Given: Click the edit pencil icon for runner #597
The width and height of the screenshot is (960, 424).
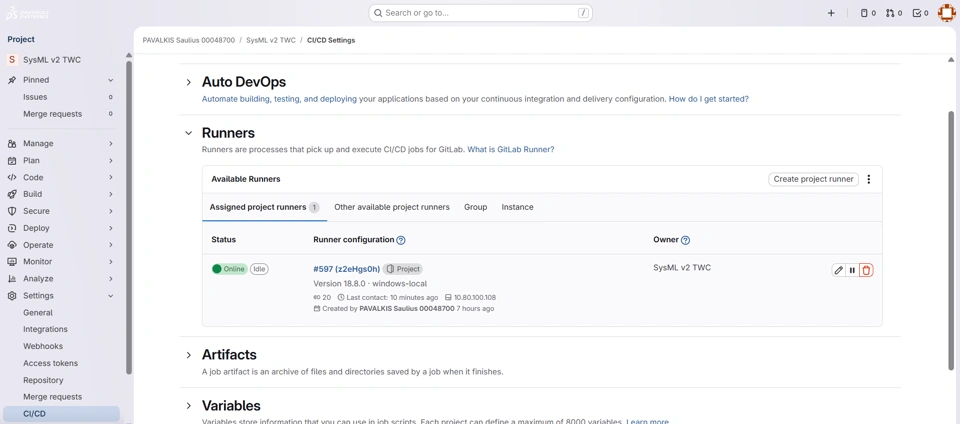Looking at the screenshot, I should [x=839, y=270].
